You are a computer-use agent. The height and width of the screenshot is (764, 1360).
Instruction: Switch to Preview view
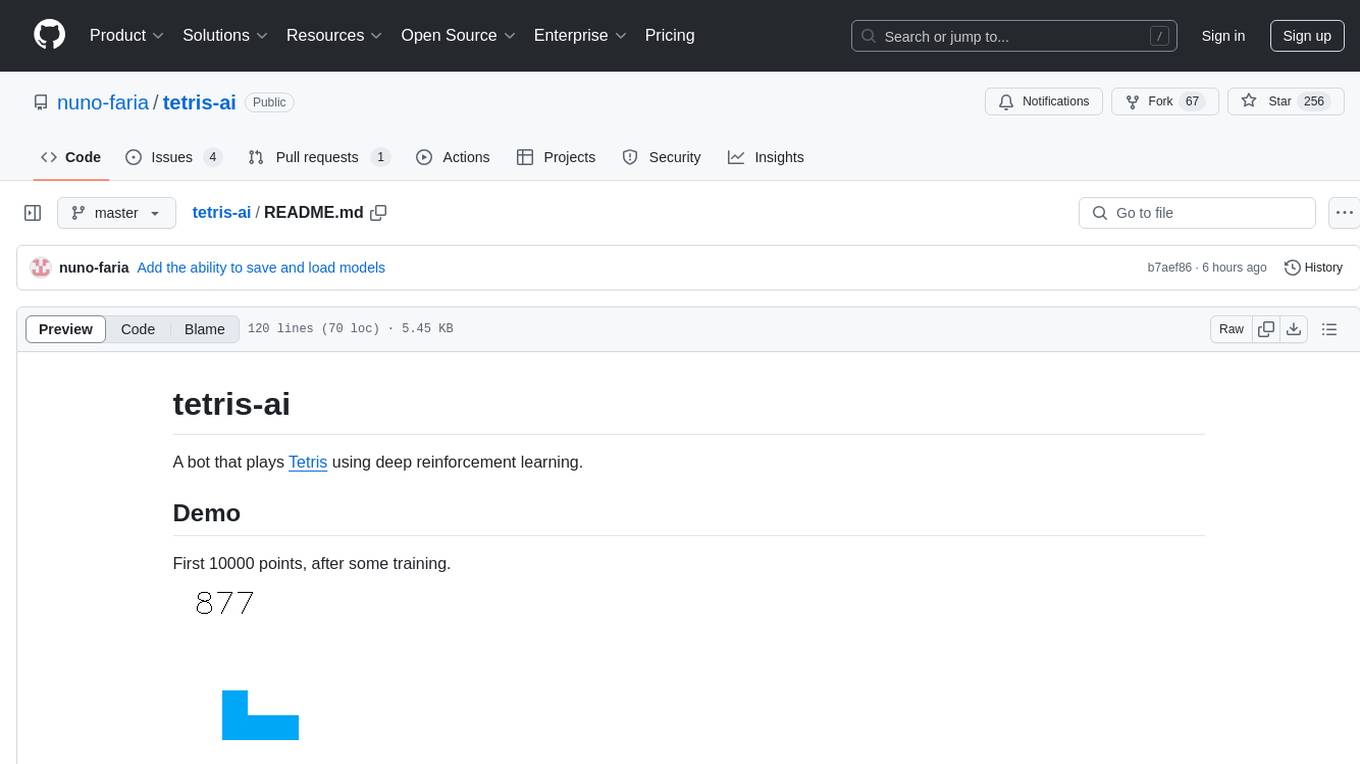tap(66, 329)
